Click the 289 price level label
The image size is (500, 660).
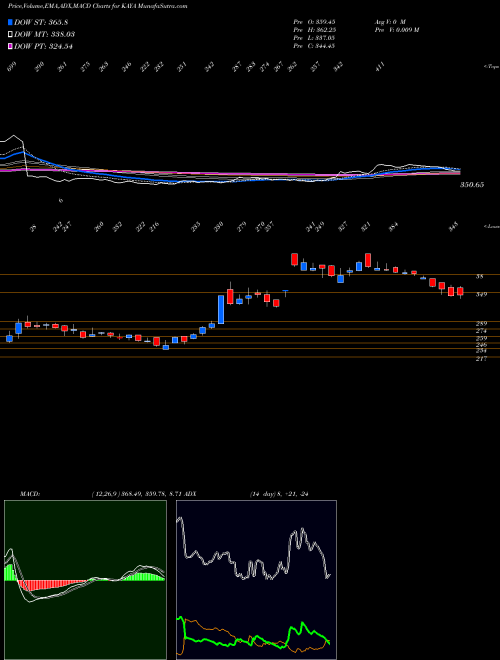point(481,323)
